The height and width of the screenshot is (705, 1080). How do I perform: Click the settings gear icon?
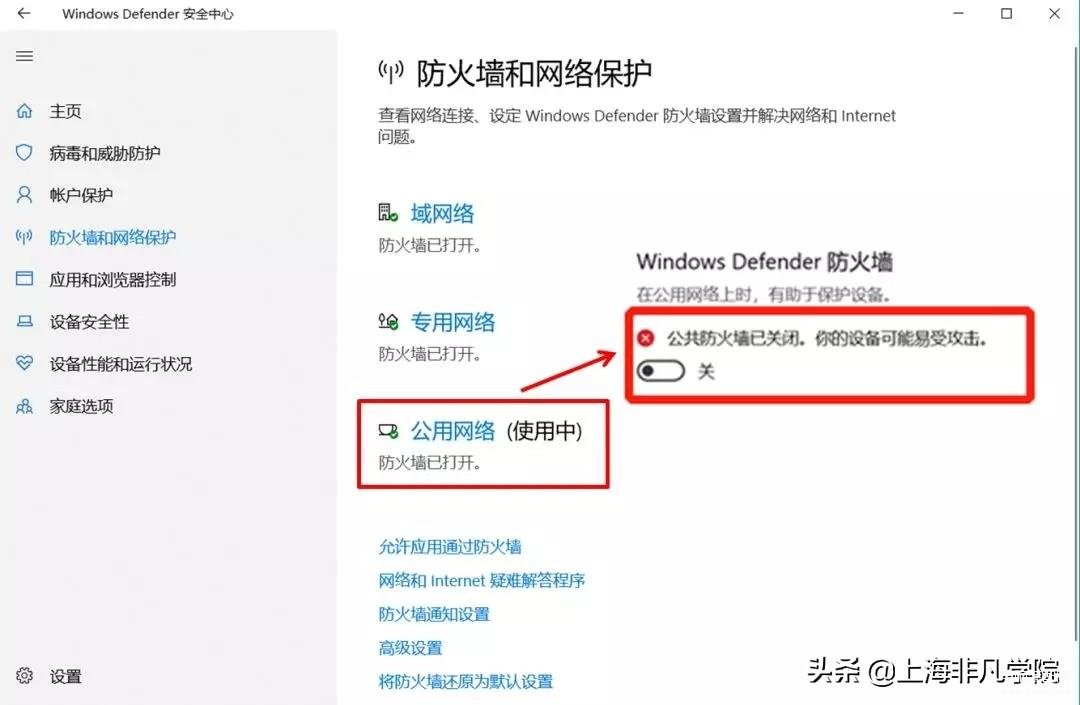pos(24,675)
